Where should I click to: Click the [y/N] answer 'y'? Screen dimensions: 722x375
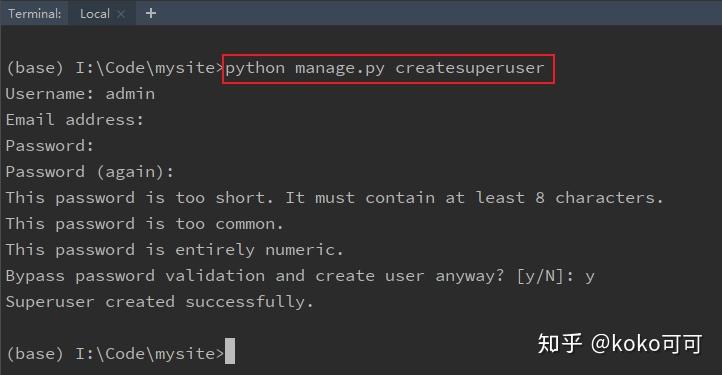point(590,277)
